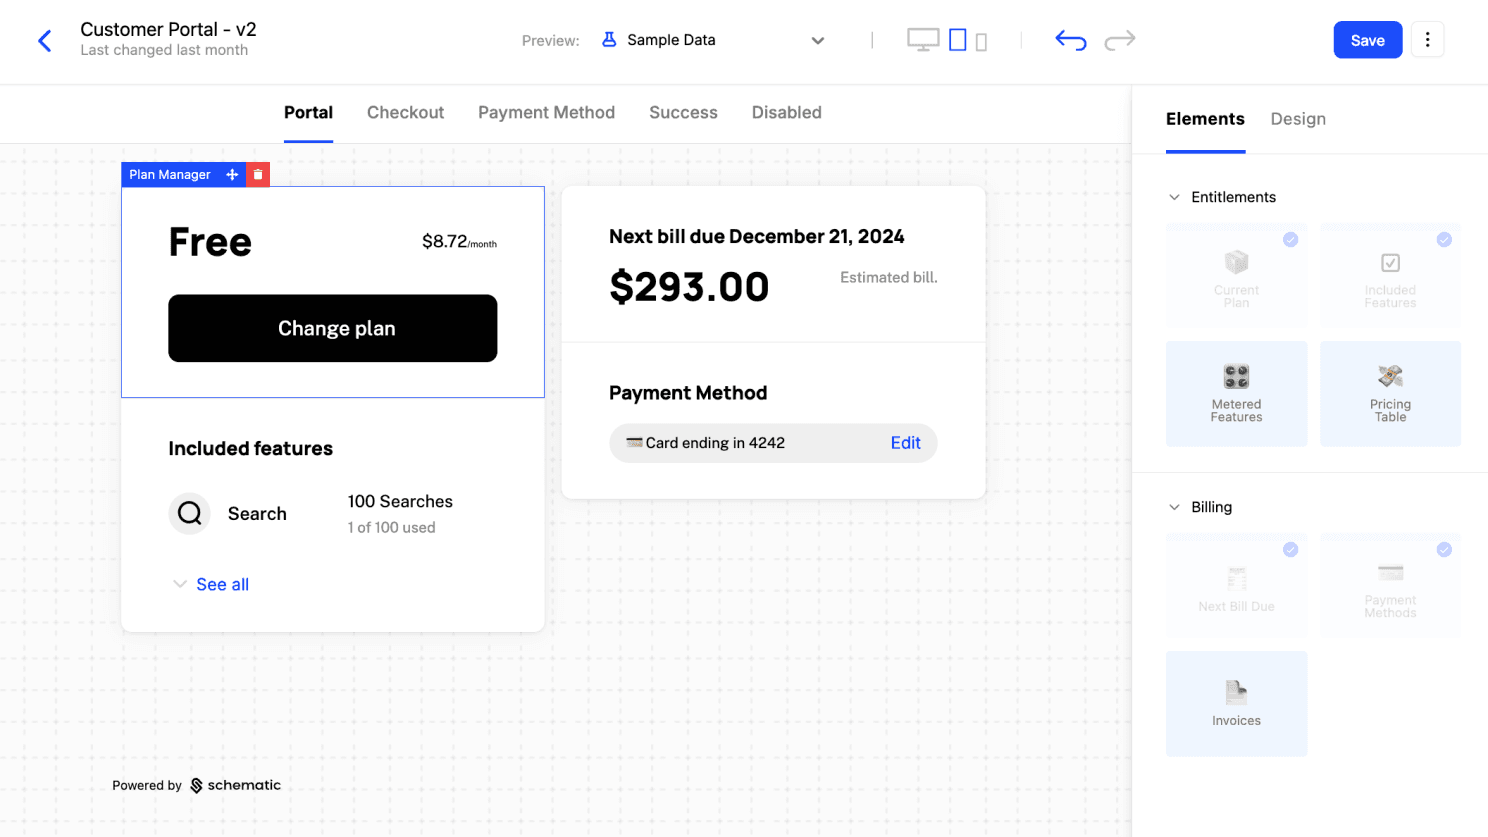The image size is (1488, 837).
Task: Collapse the Billing section
Action: (1175, 507)
